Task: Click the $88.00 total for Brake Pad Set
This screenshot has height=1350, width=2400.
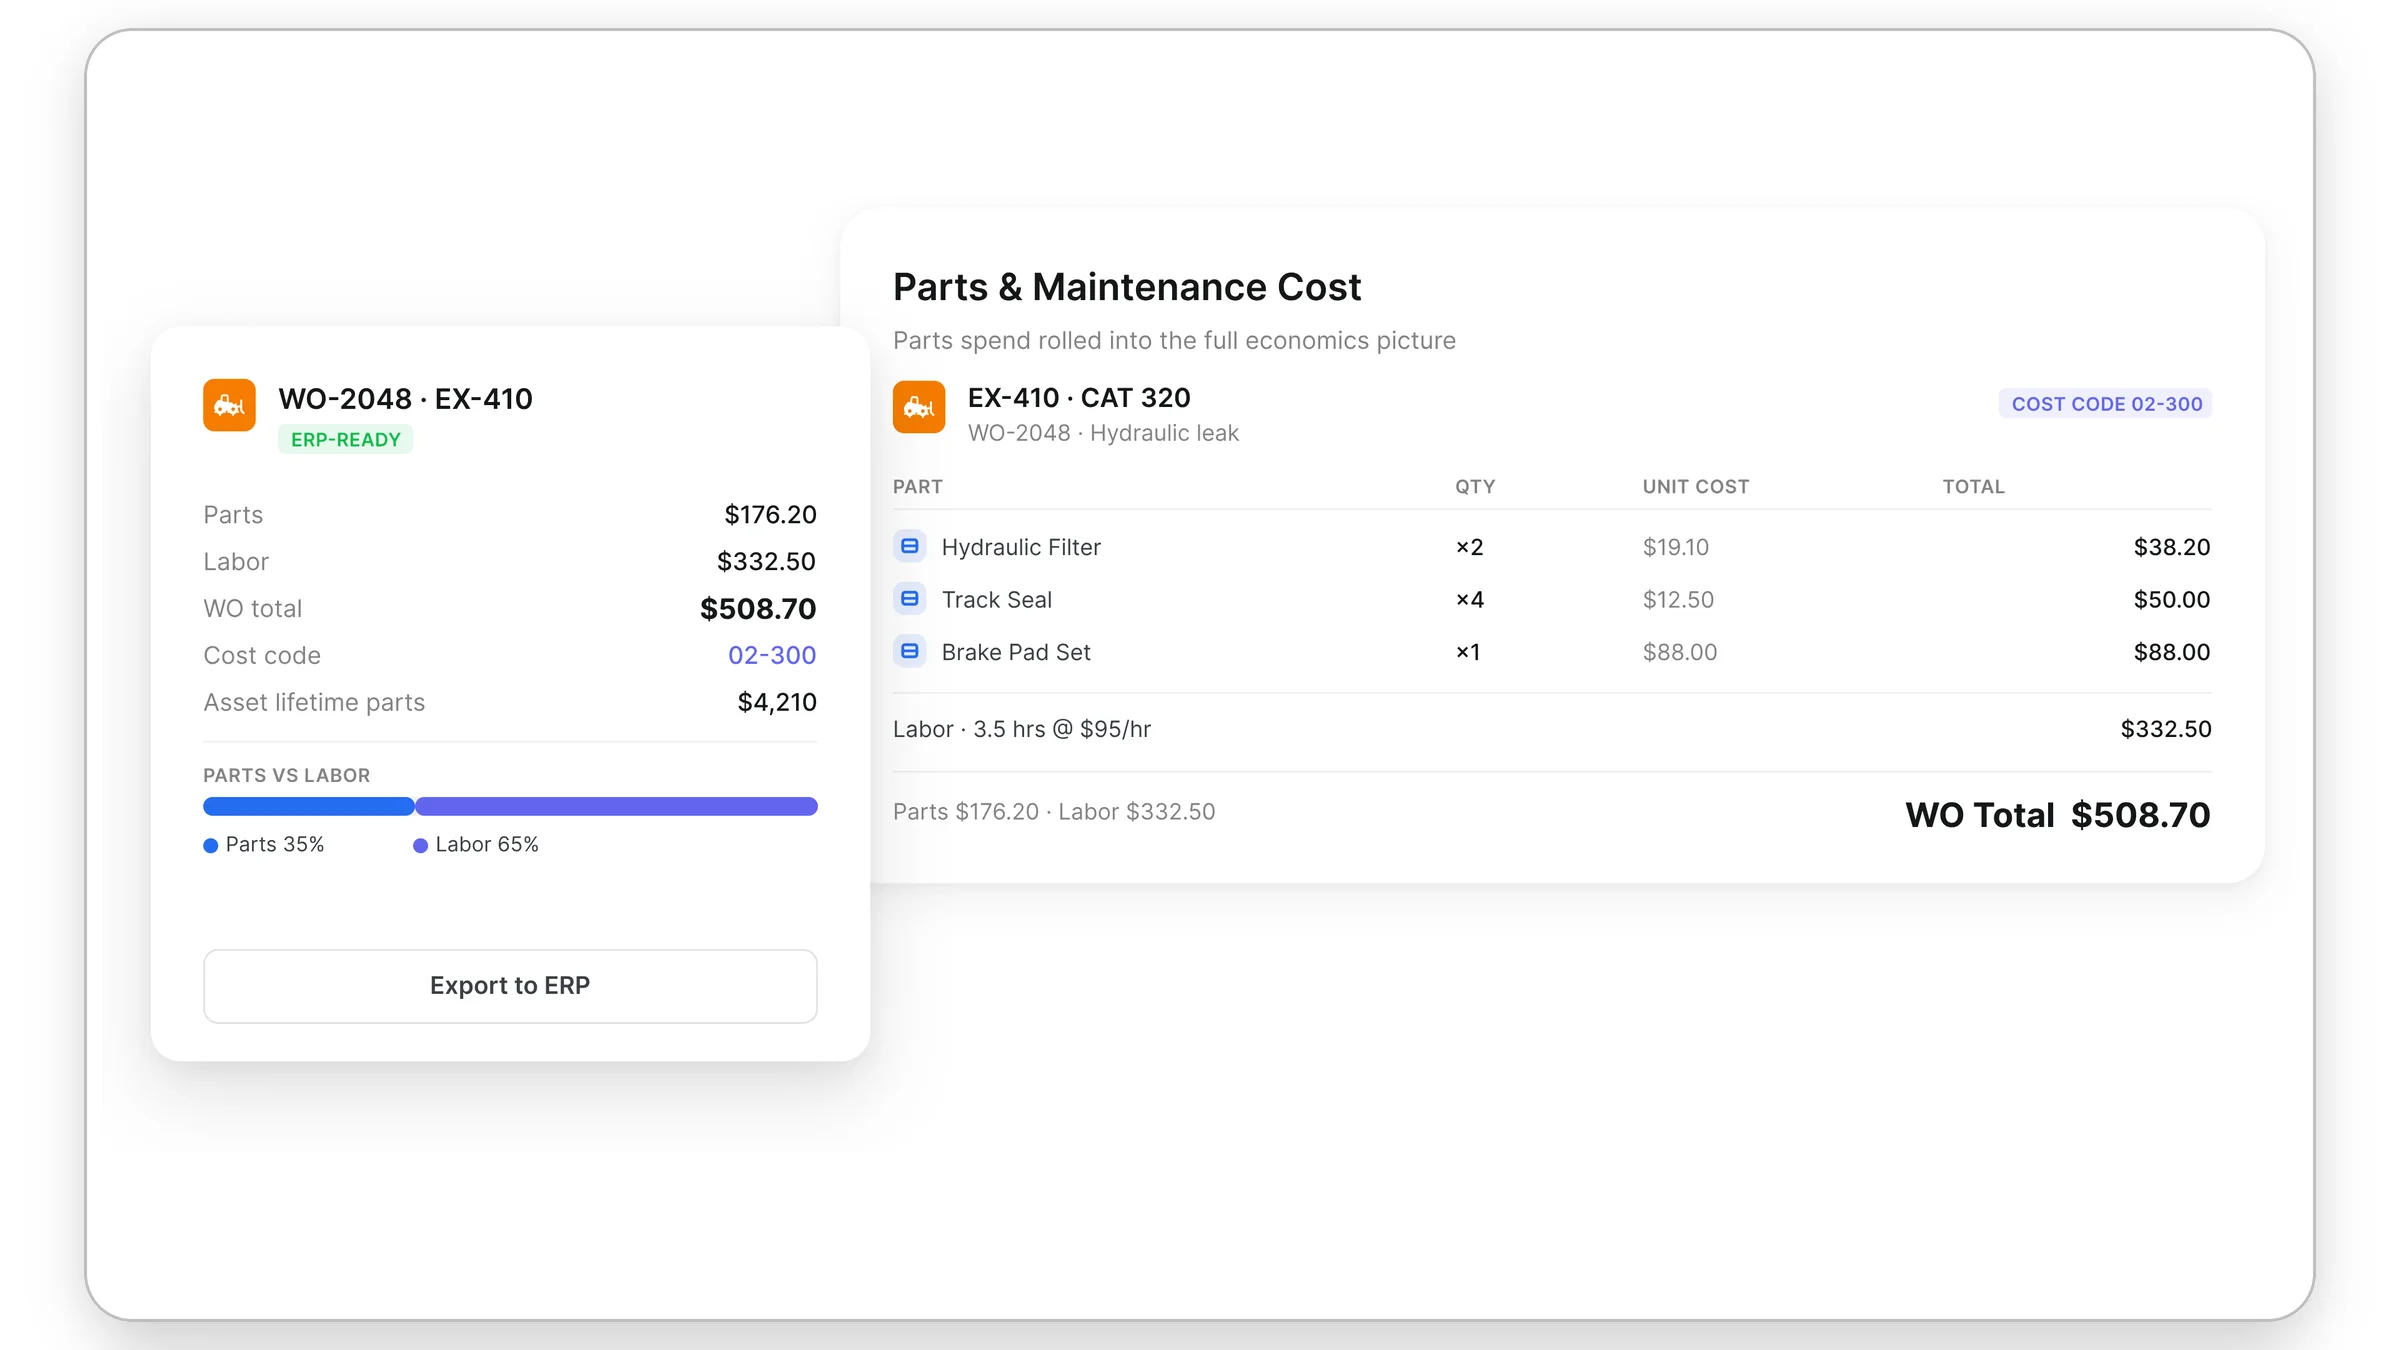Action: (2172, 652)
